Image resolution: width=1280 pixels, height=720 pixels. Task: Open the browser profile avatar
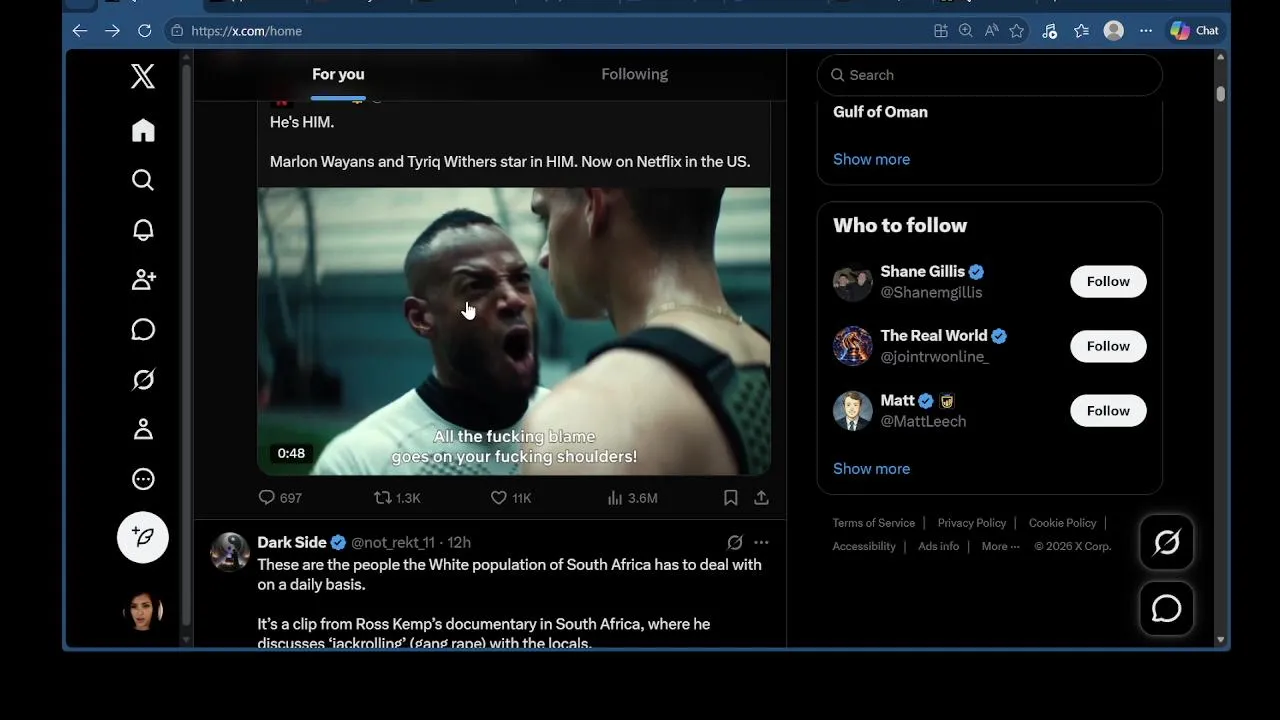pos(1114,31)
